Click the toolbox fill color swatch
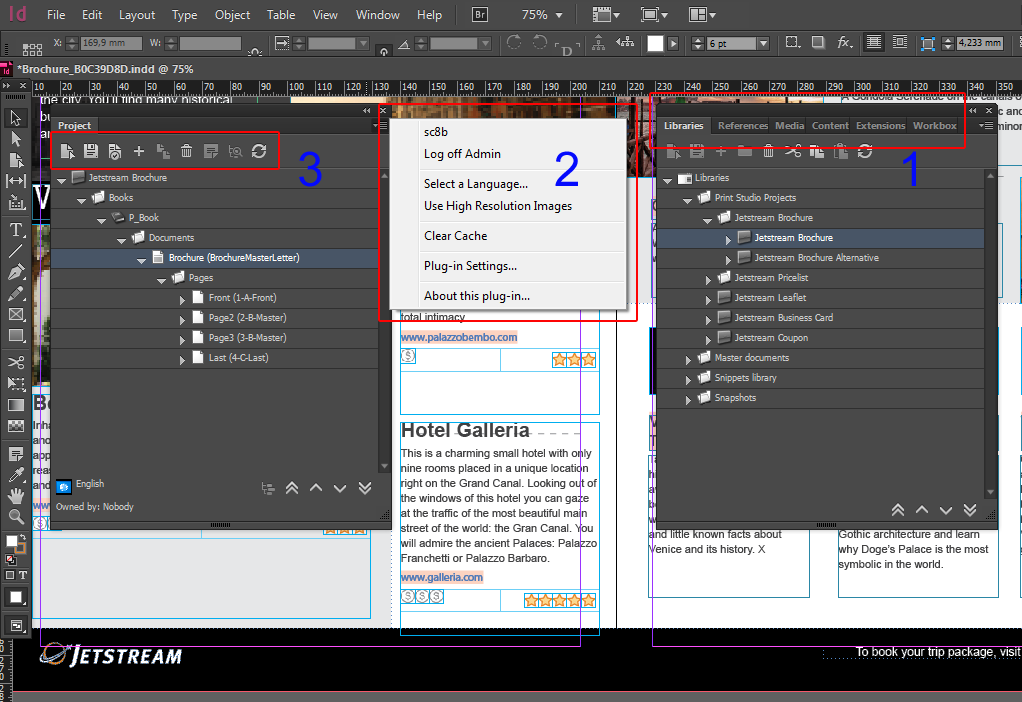The image size is (1022, 702). (12, 542)
